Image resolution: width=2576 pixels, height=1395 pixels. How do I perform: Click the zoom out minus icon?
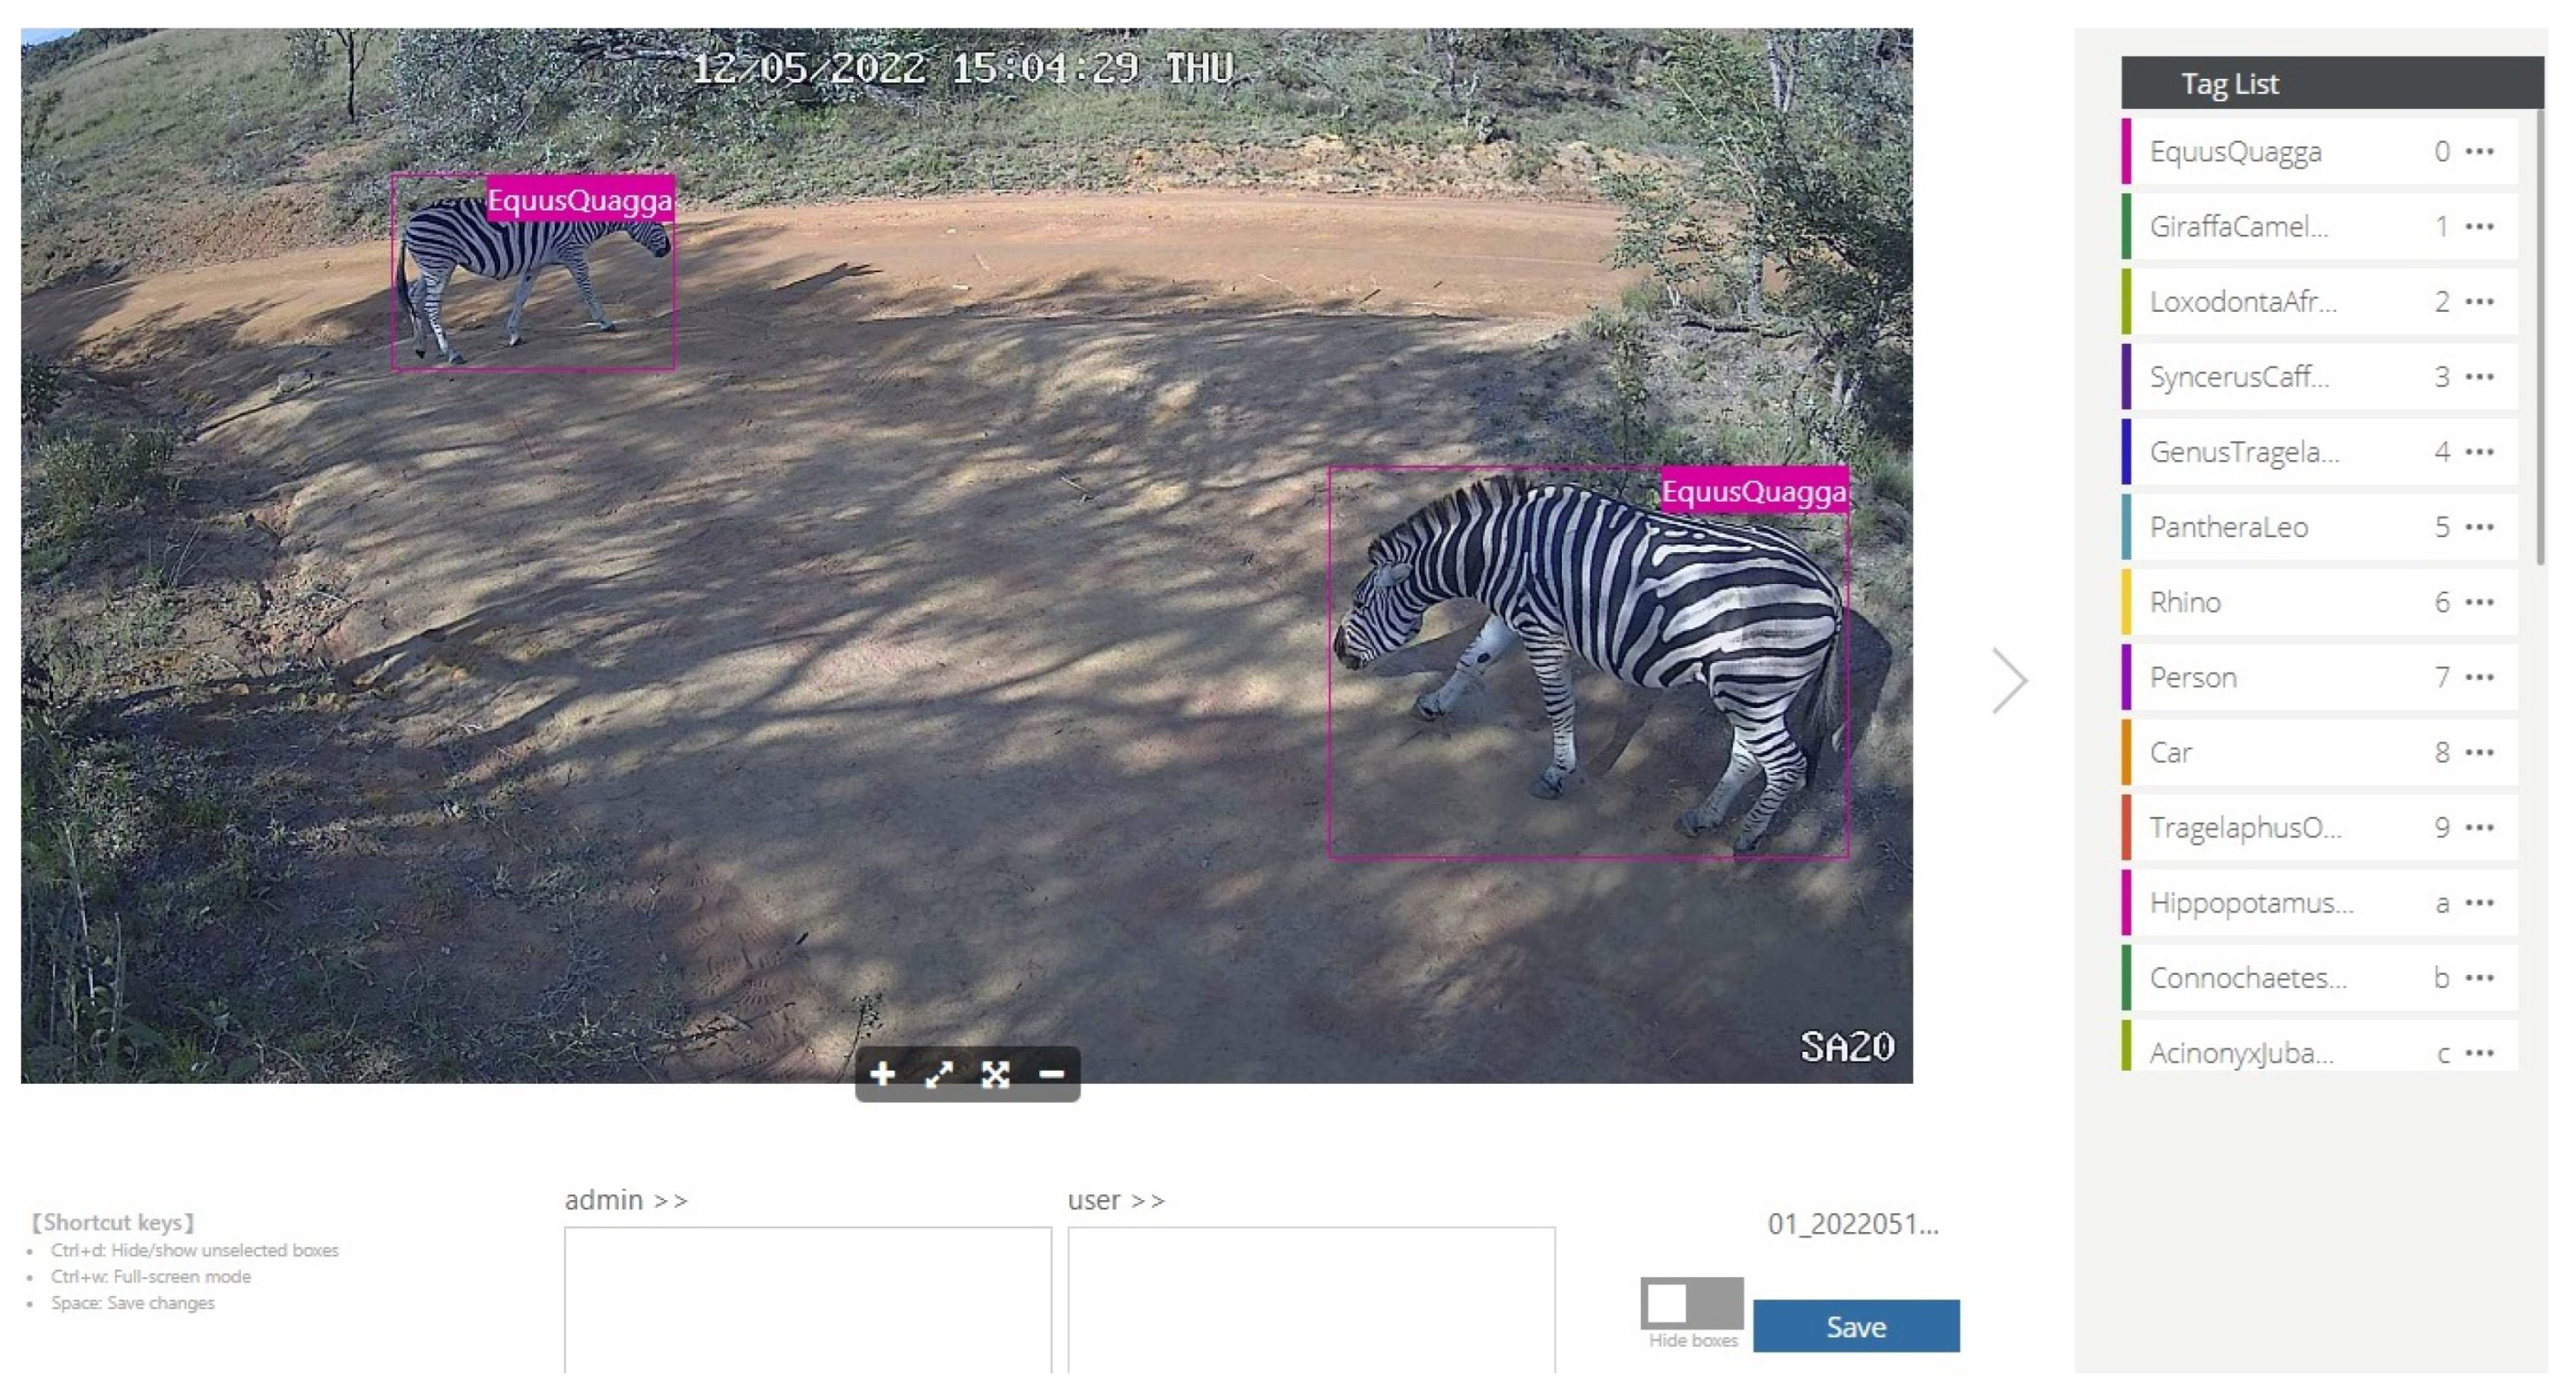click(1051, 1074)
